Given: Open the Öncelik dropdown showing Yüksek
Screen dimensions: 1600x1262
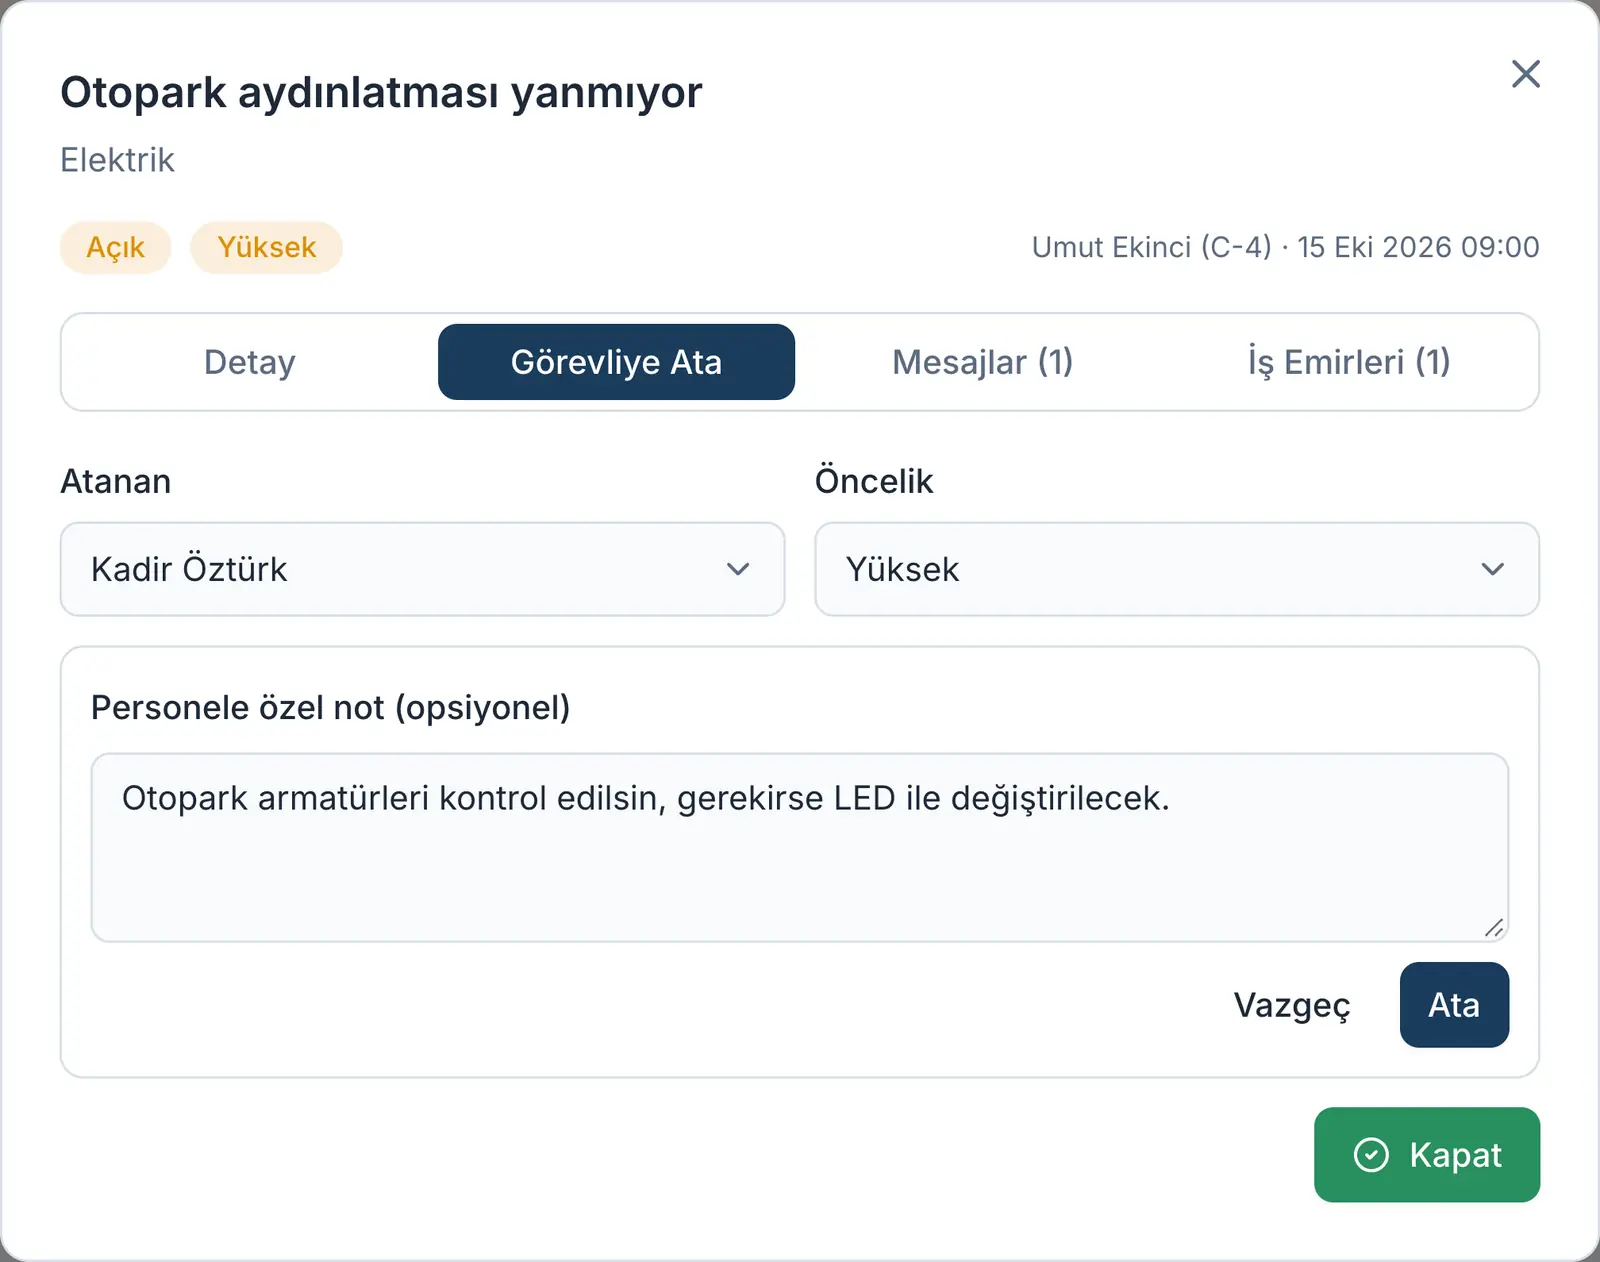Looking at the screenshot, I should coord(1177,569).
